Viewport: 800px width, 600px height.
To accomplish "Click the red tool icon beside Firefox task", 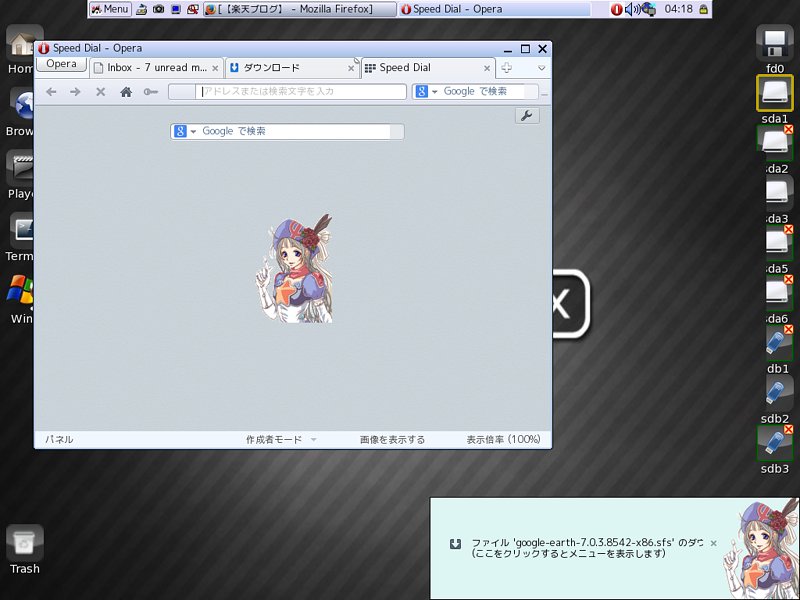I will (x=192, y=9).
